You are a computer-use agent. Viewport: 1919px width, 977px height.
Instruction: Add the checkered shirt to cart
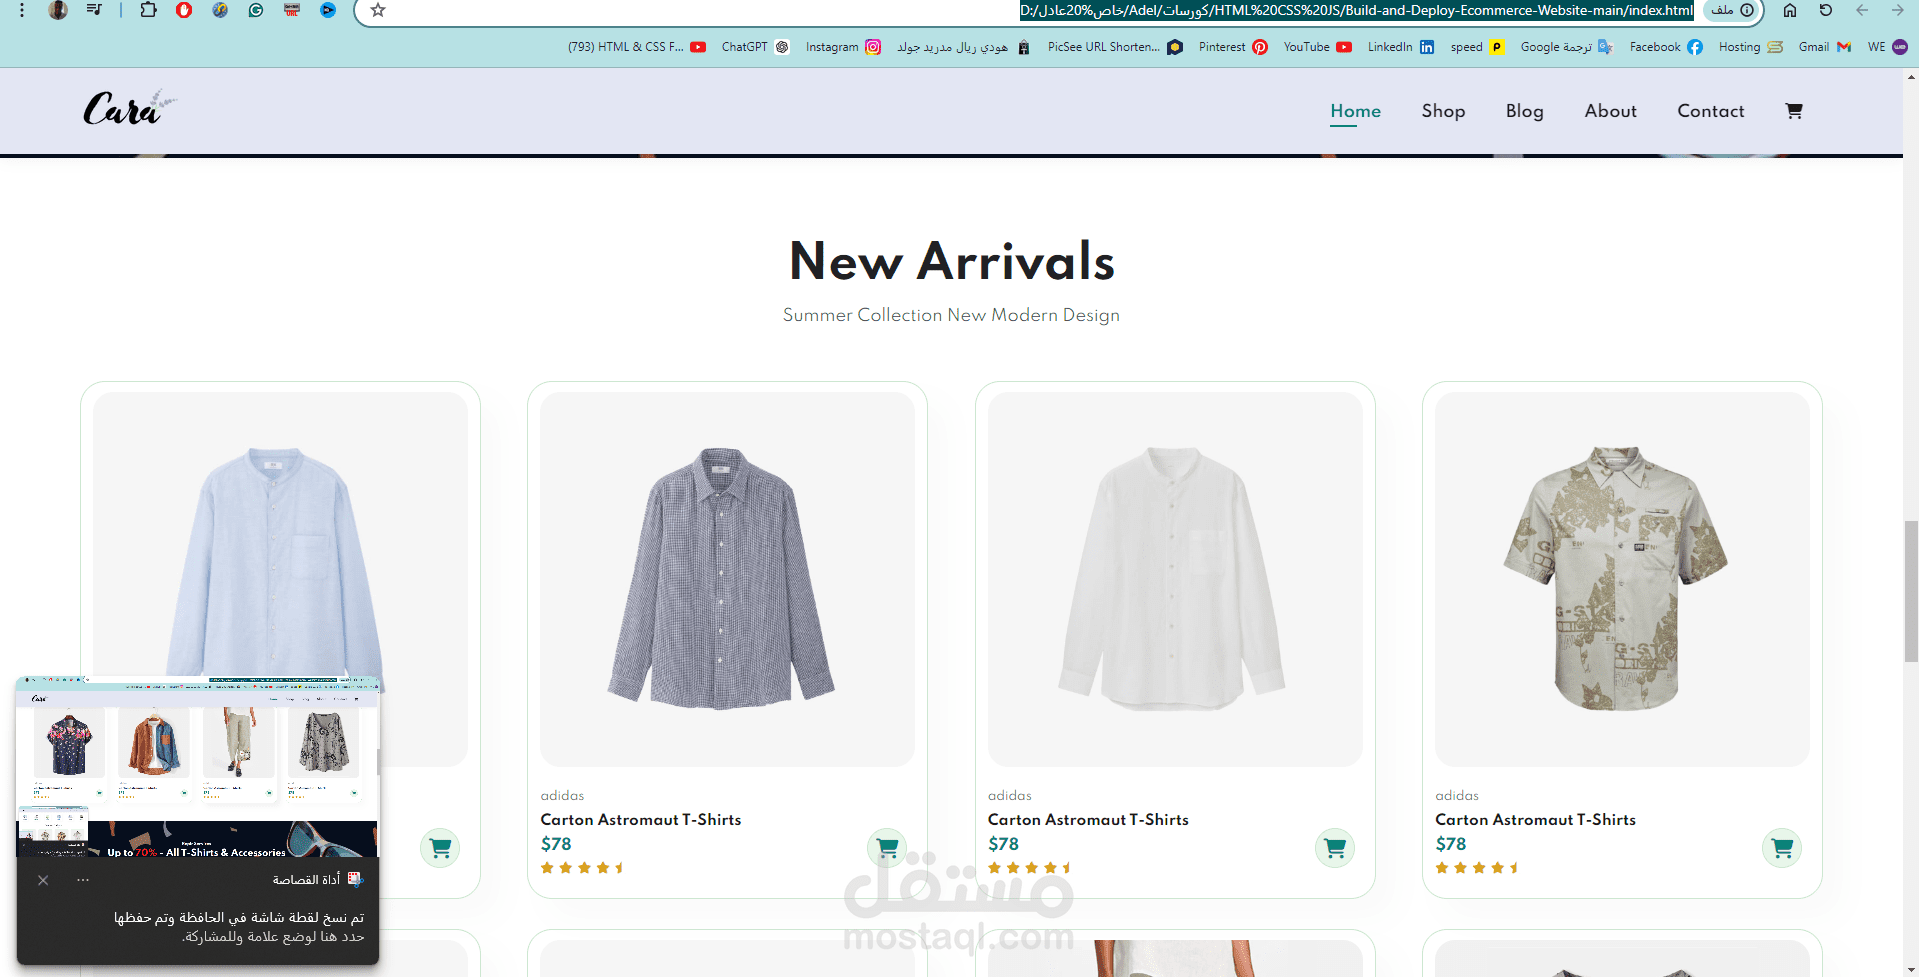887,848
